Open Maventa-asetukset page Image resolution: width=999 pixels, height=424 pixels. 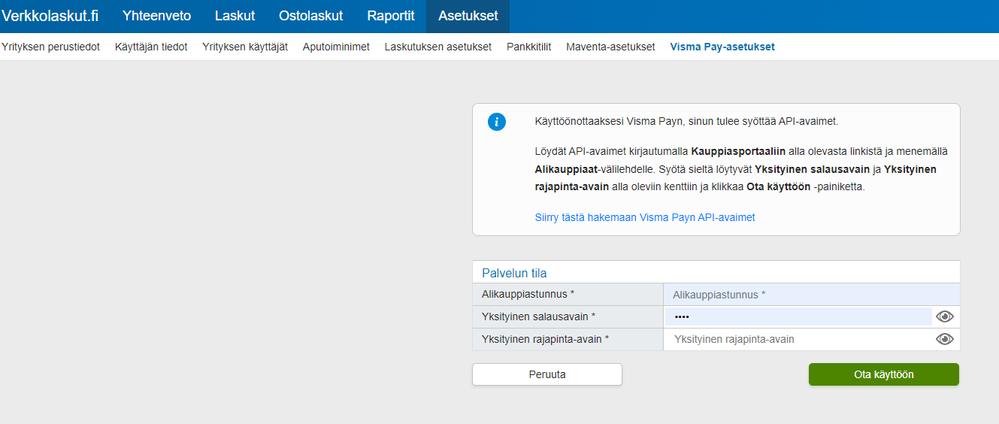[610, 47]
